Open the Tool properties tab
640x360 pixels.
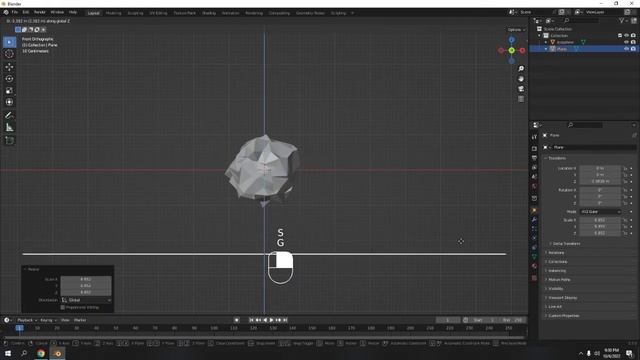[534, 137]
